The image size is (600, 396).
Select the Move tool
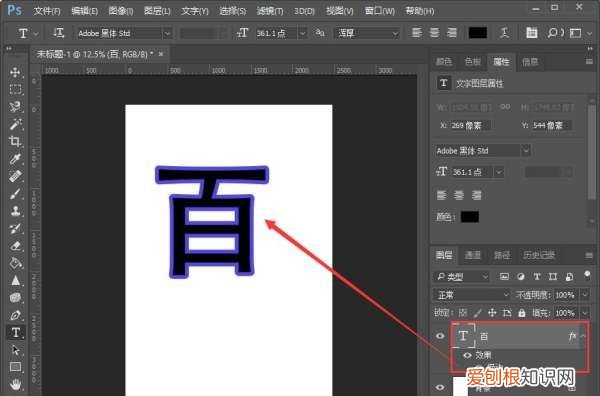coord(15,72)
